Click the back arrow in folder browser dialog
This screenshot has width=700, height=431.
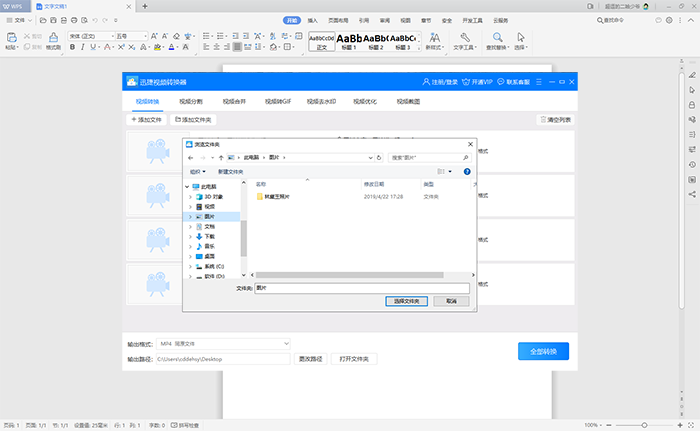(x=191, y=158)
